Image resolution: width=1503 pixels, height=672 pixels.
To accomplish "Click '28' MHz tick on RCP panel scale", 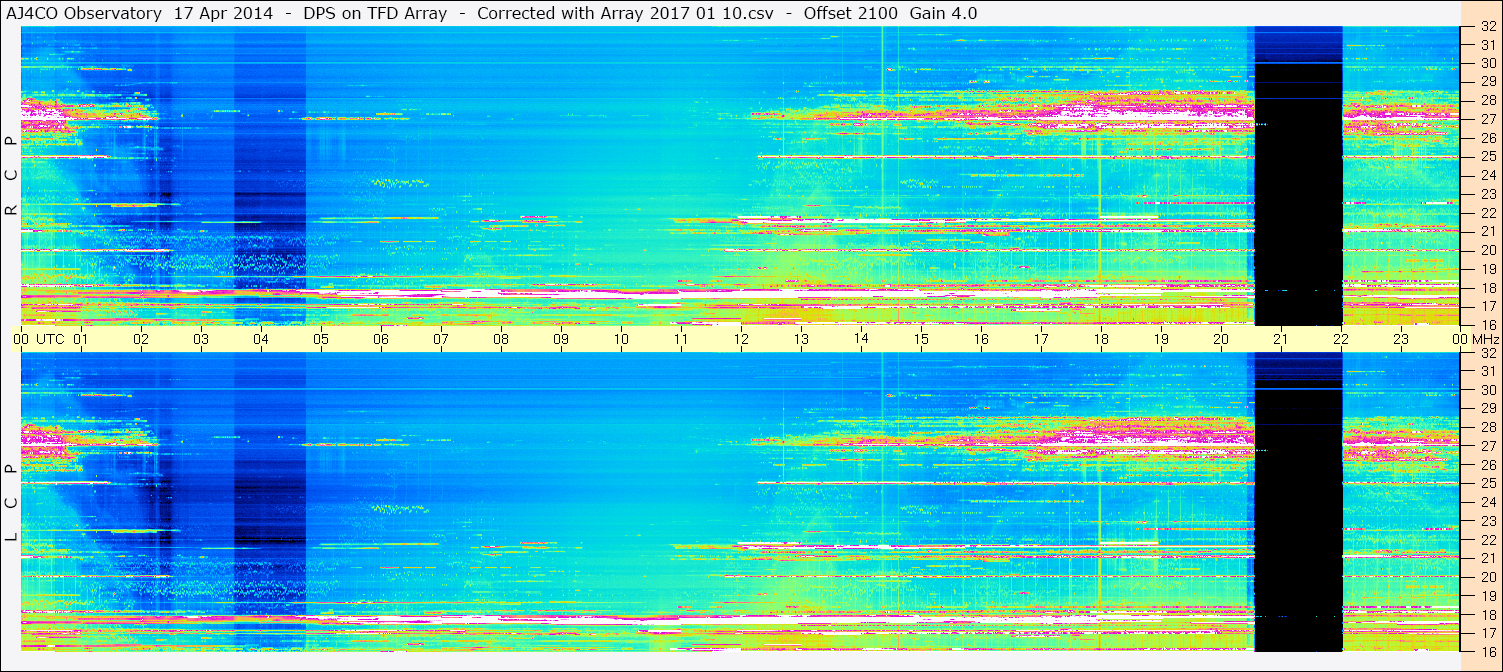I will (1487, 101).
